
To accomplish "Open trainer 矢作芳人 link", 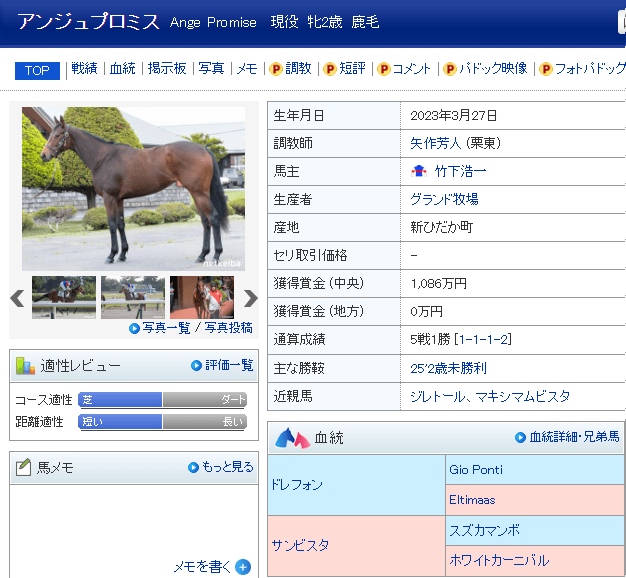I will (436, 143).
